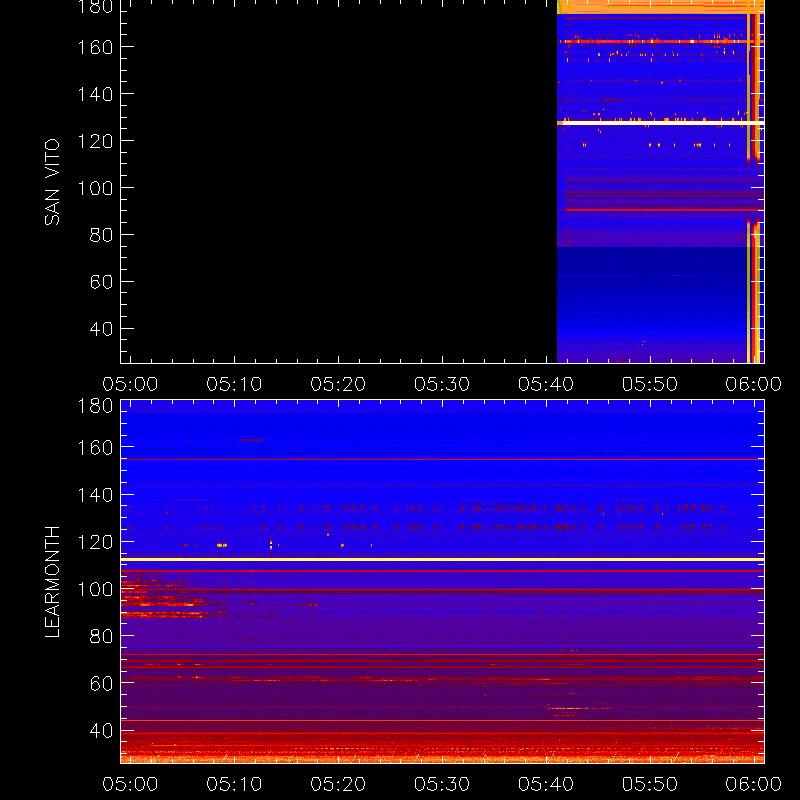Screen dimensions: 800x800
Task: Select the 40 label on SAN VITO frequency axis
Action: [x=101, y=329]
